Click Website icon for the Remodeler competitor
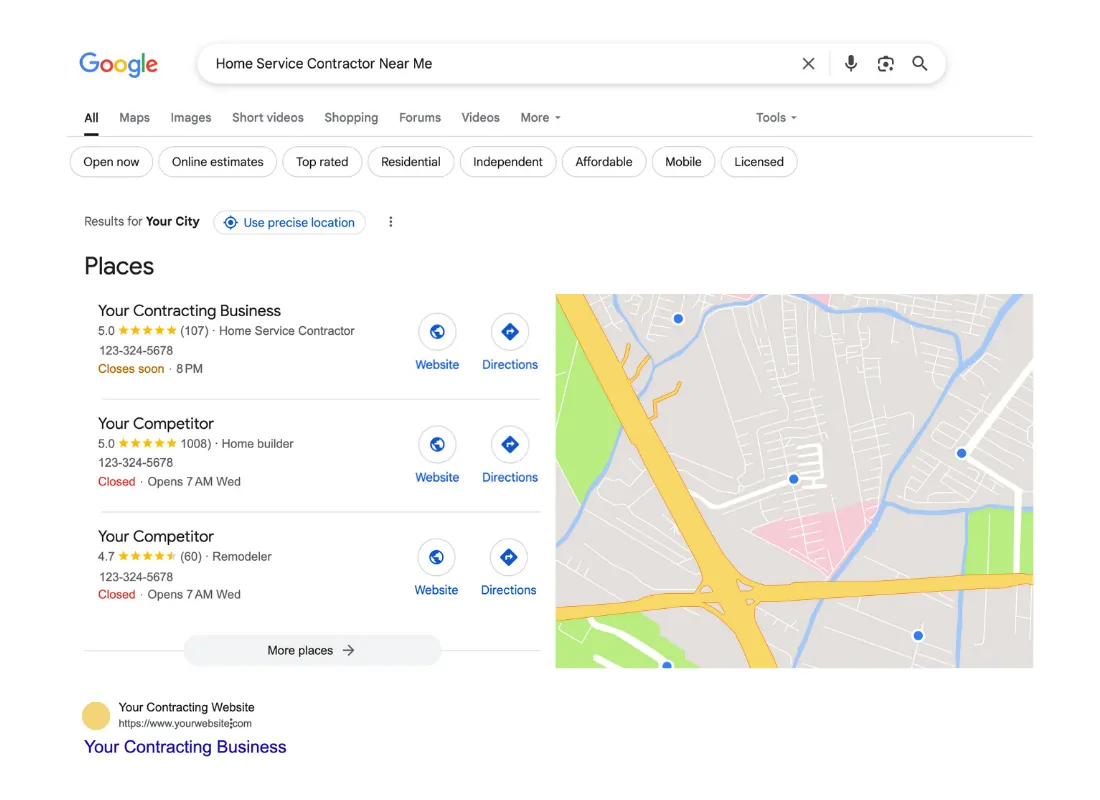1100x800 pixels. tap(436, 557)
